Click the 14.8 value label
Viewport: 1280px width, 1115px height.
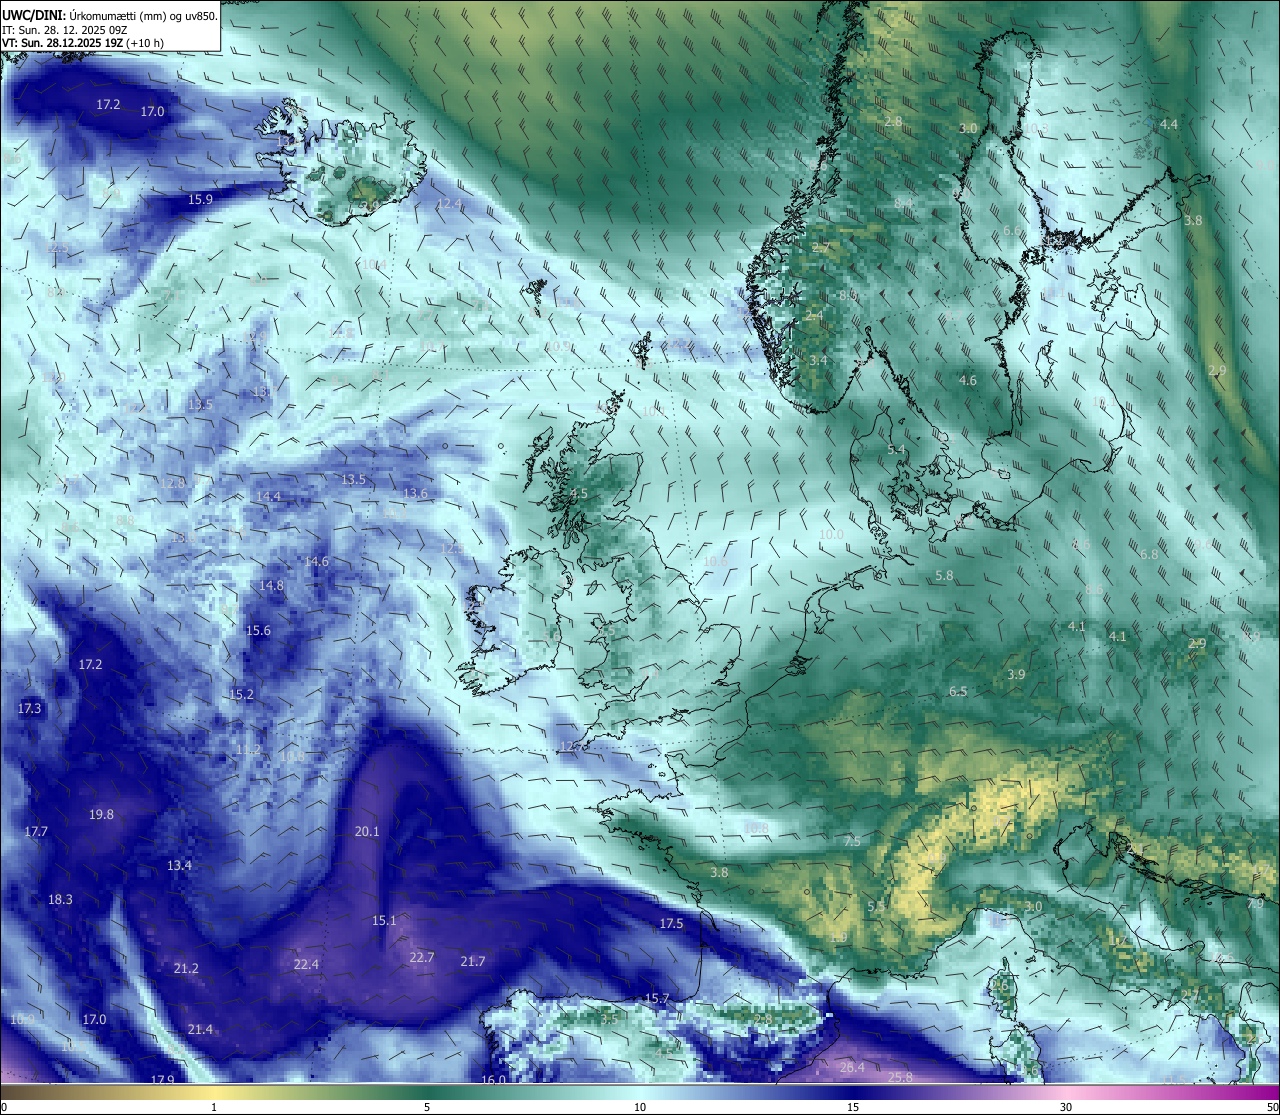click(271, 585)
